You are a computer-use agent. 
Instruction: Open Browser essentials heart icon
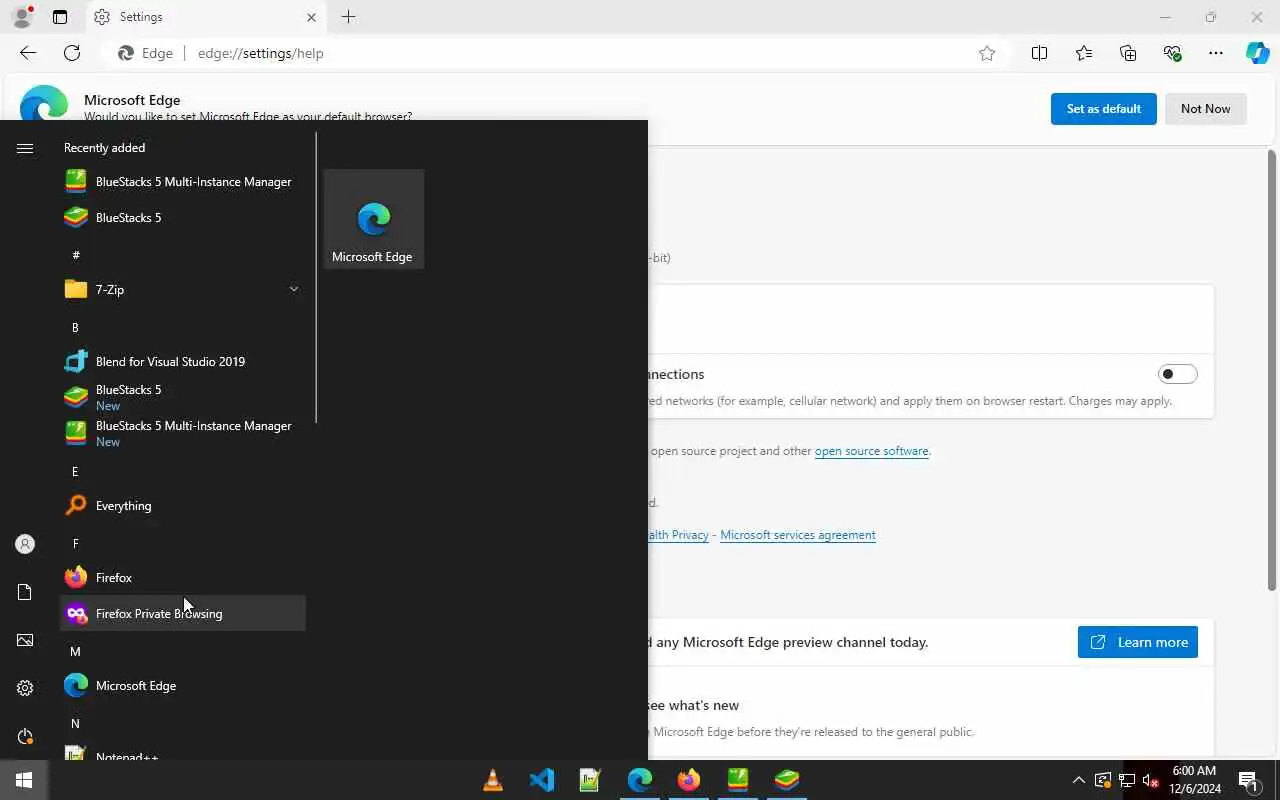1172,53
